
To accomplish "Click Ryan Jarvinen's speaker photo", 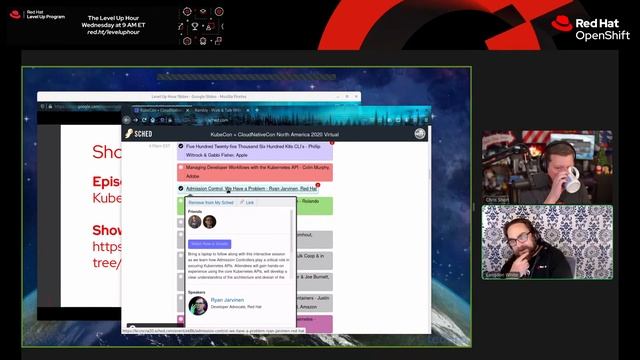I will pos(198,305).
